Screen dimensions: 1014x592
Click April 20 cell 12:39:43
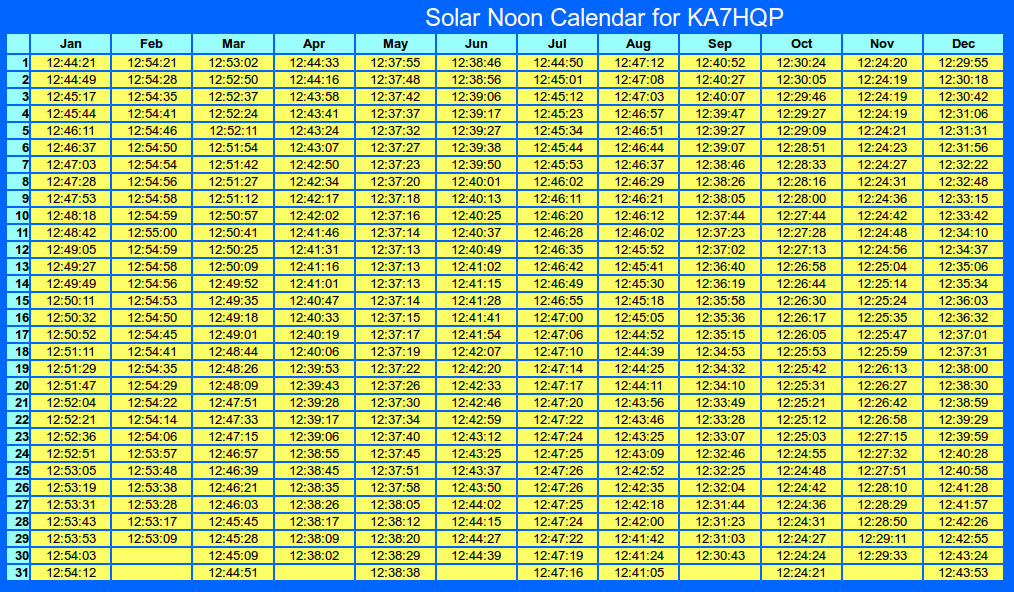(314, 386)
